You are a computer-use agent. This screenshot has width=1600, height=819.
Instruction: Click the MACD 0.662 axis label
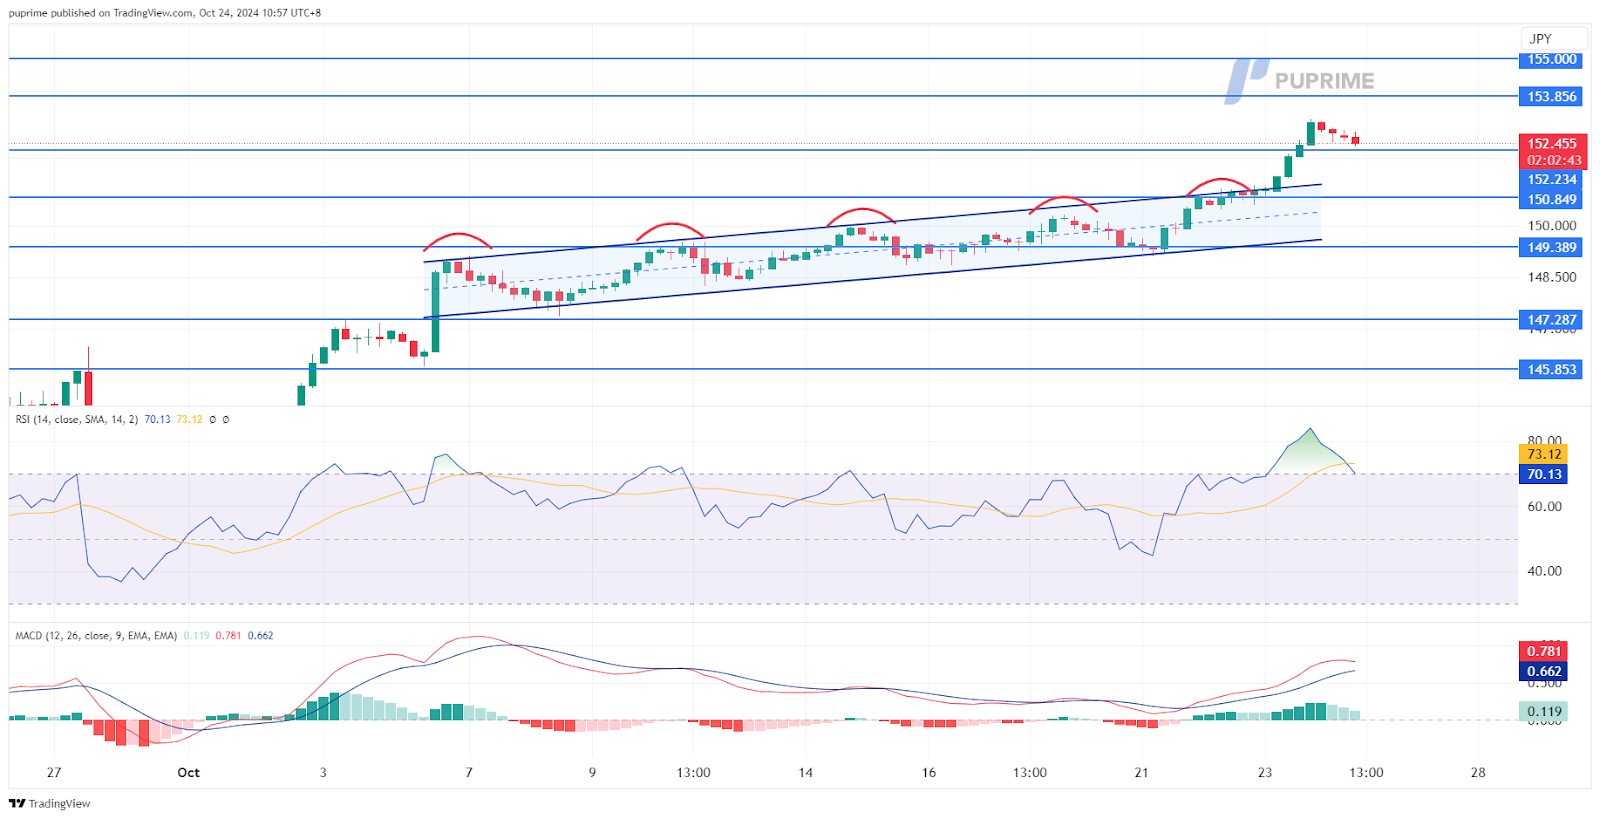pyautogui.click(x=1544, y=672)
